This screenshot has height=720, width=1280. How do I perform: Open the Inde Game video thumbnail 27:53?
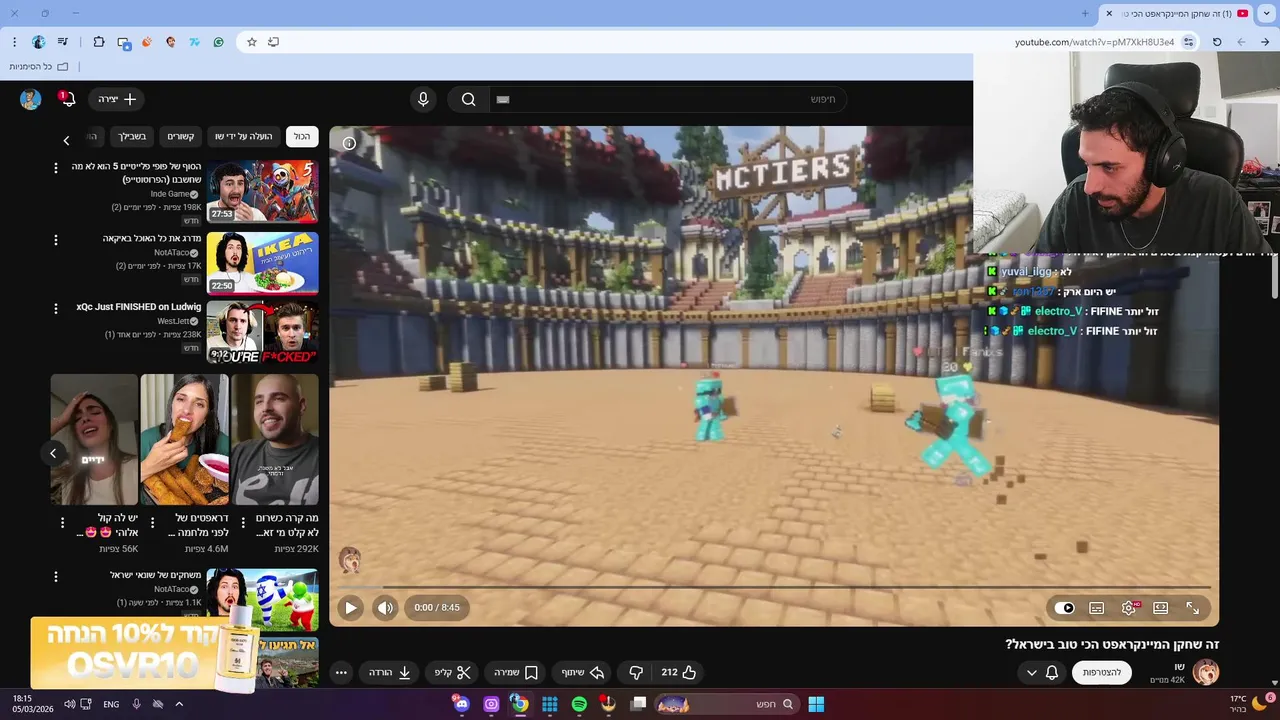tap(262, 191)
